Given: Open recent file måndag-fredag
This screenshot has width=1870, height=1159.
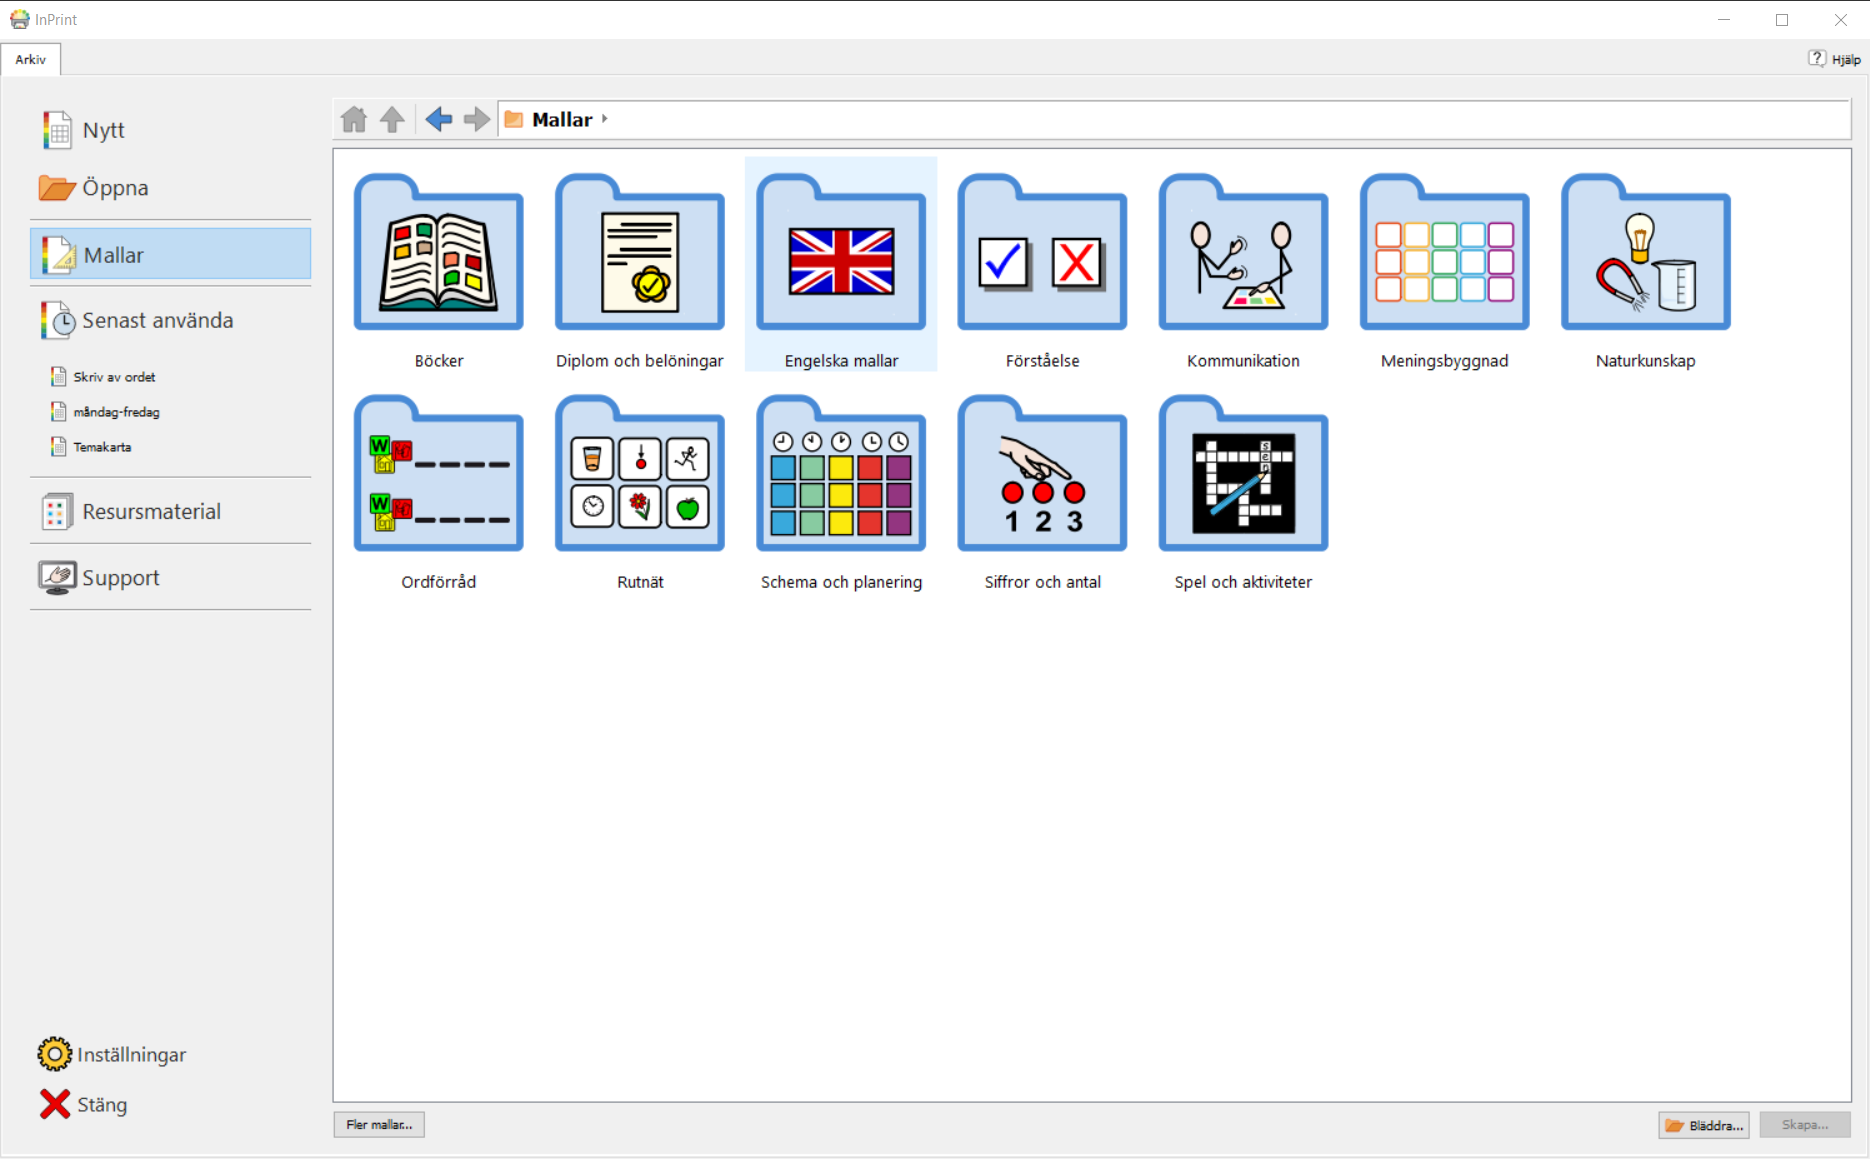Looking at the screenshot, I should tap(116, 412).
